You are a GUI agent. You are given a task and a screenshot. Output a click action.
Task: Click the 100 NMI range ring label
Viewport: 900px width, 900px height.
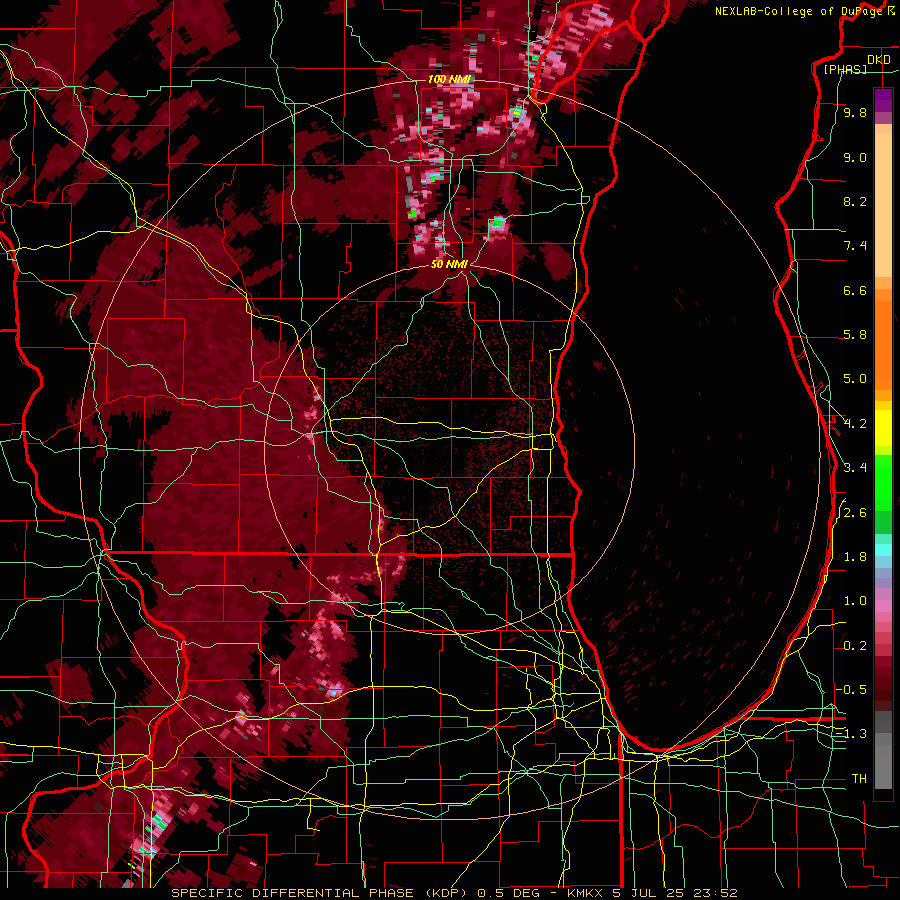coord(449,79)
